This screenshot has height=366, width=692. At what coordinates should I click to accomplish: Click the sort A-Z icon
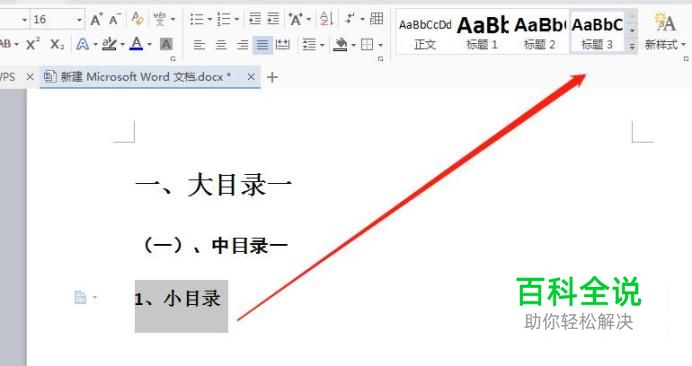point(326,19)
